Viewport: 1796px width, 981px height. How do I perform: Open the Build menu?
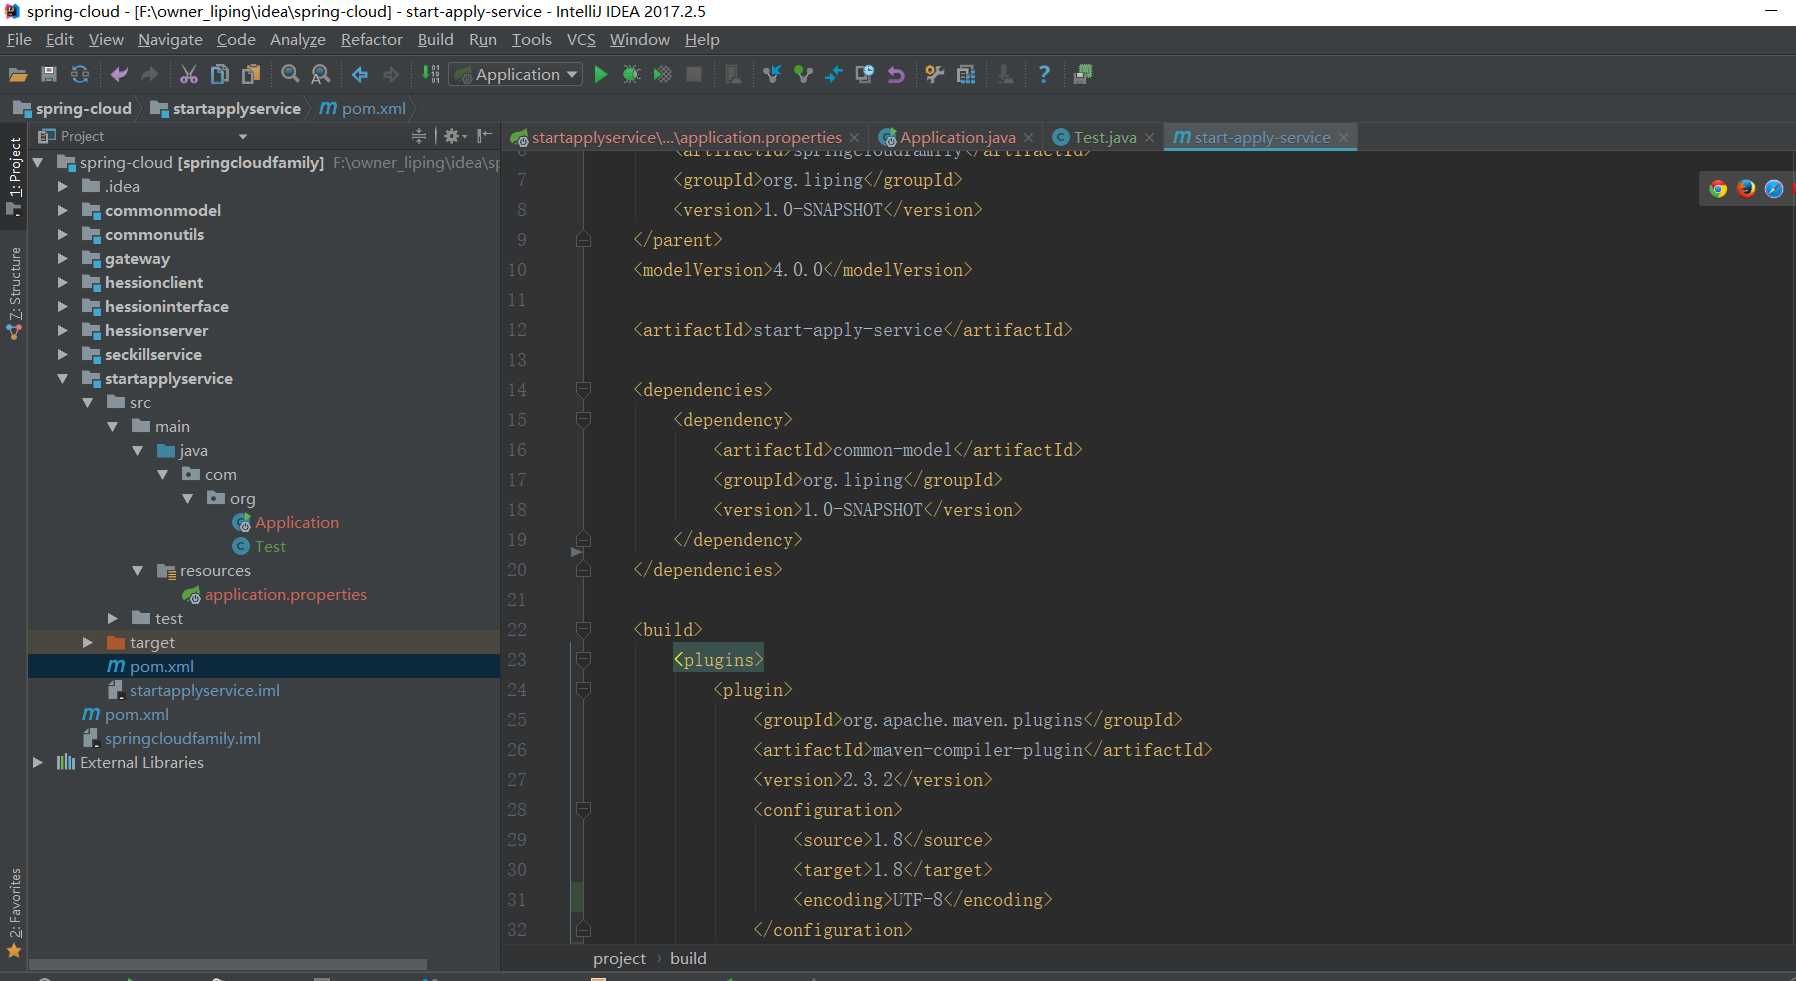coord(435,39)
